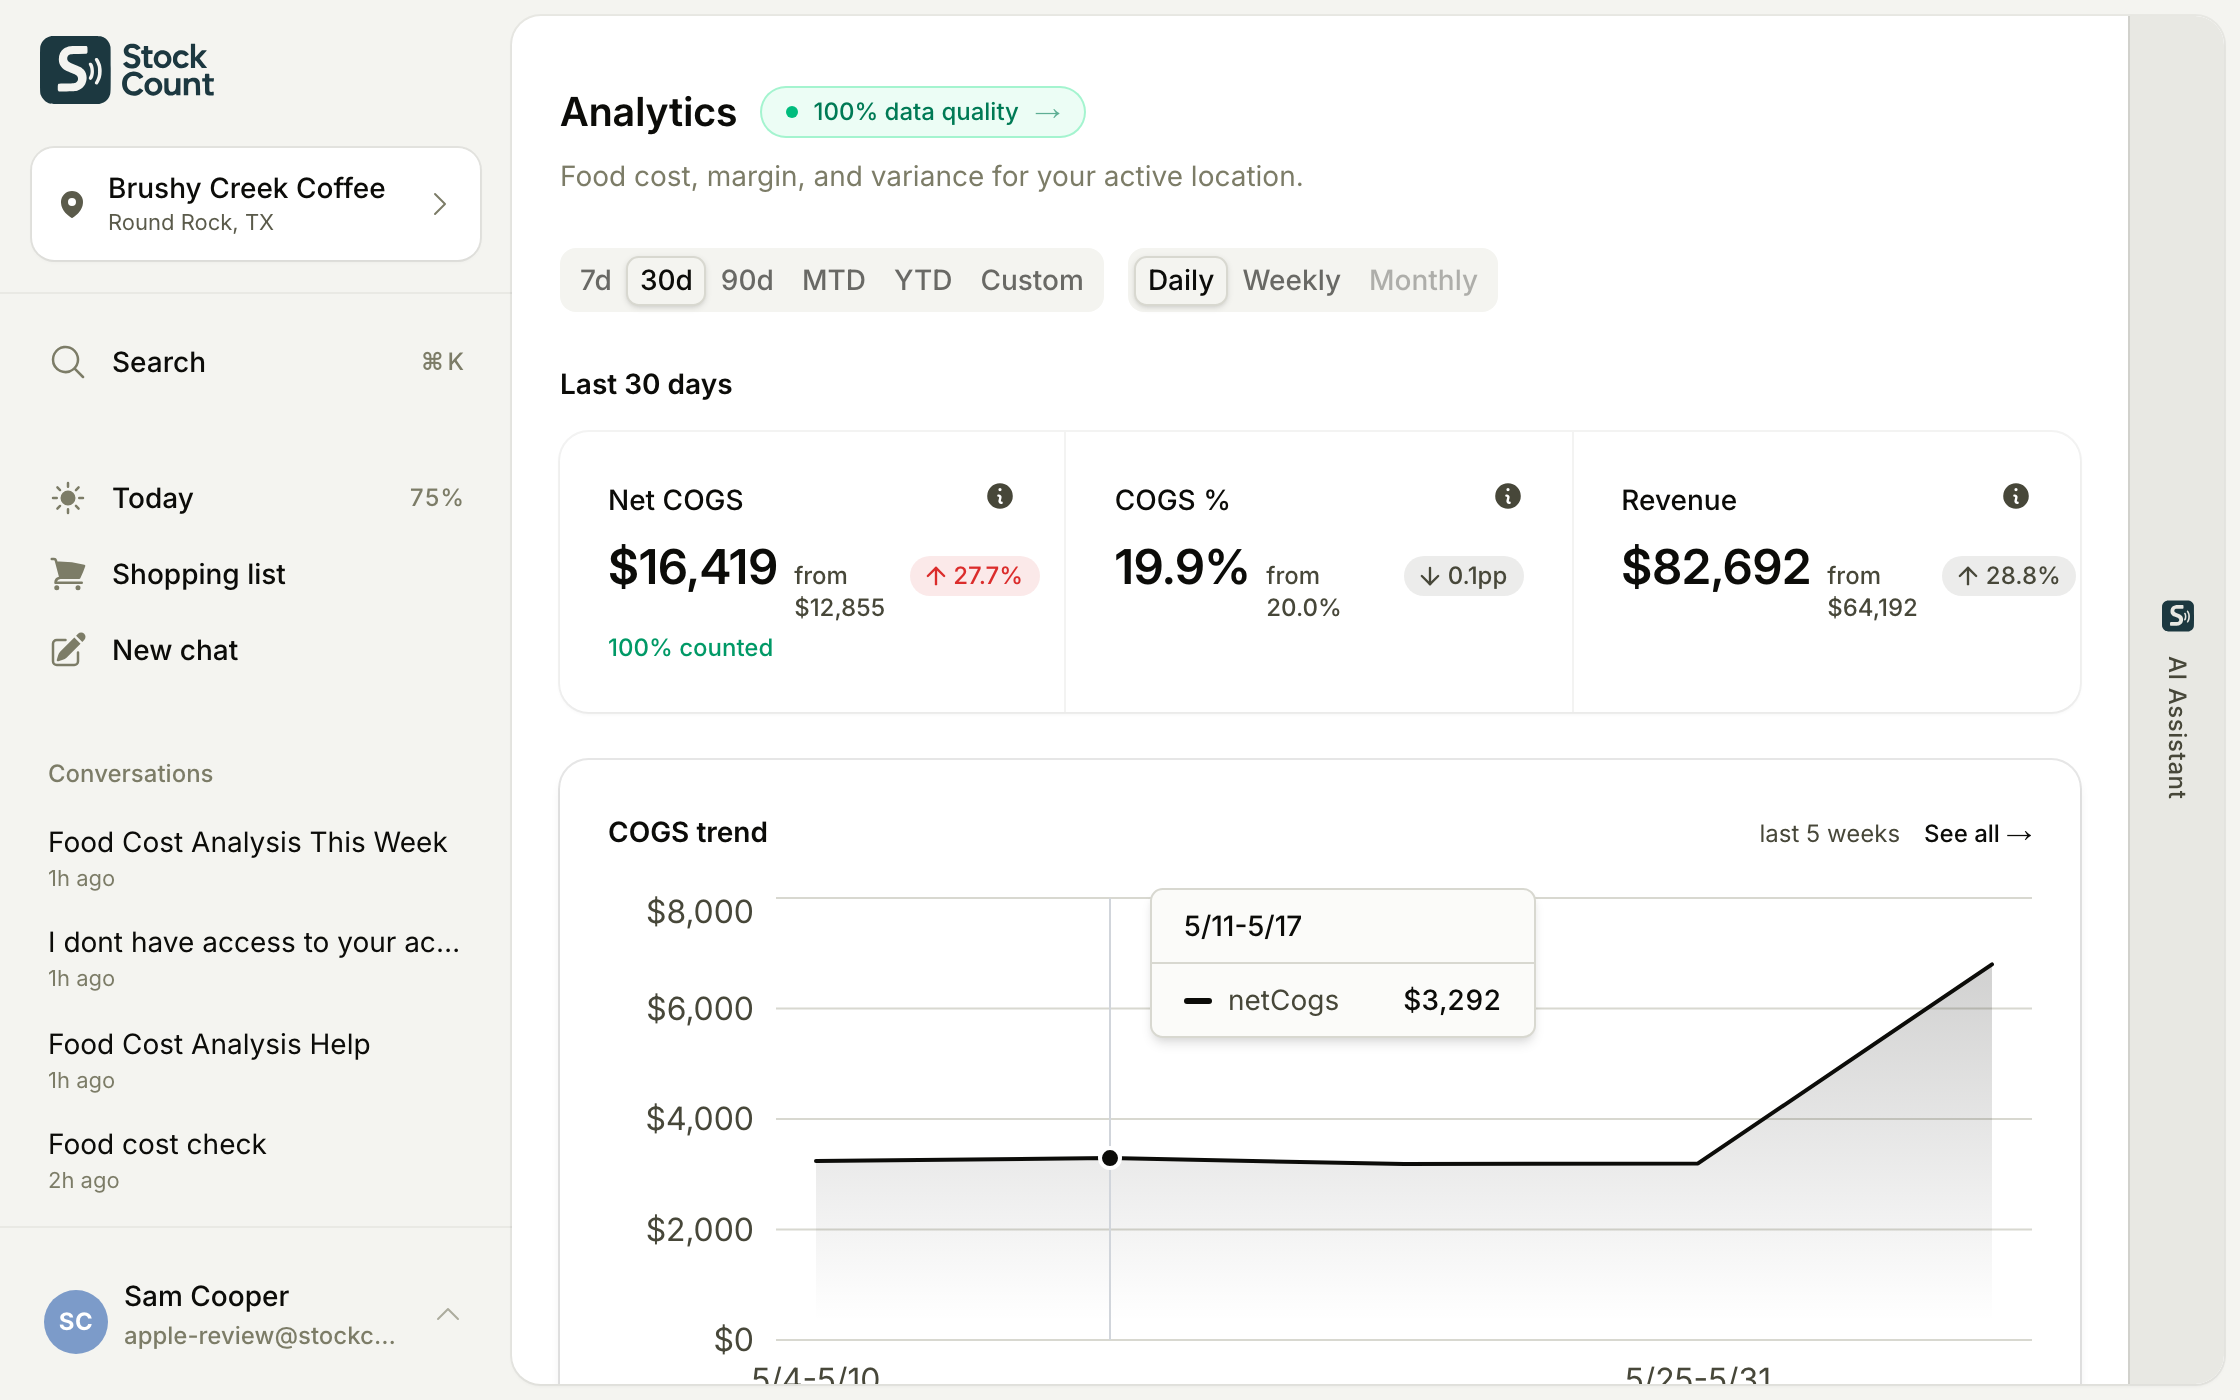Expand the Brushy Creek Coffee location chevron
Image resolution: width=2240 pixels, height=1400 pixels.
click(x=440, y=204)
